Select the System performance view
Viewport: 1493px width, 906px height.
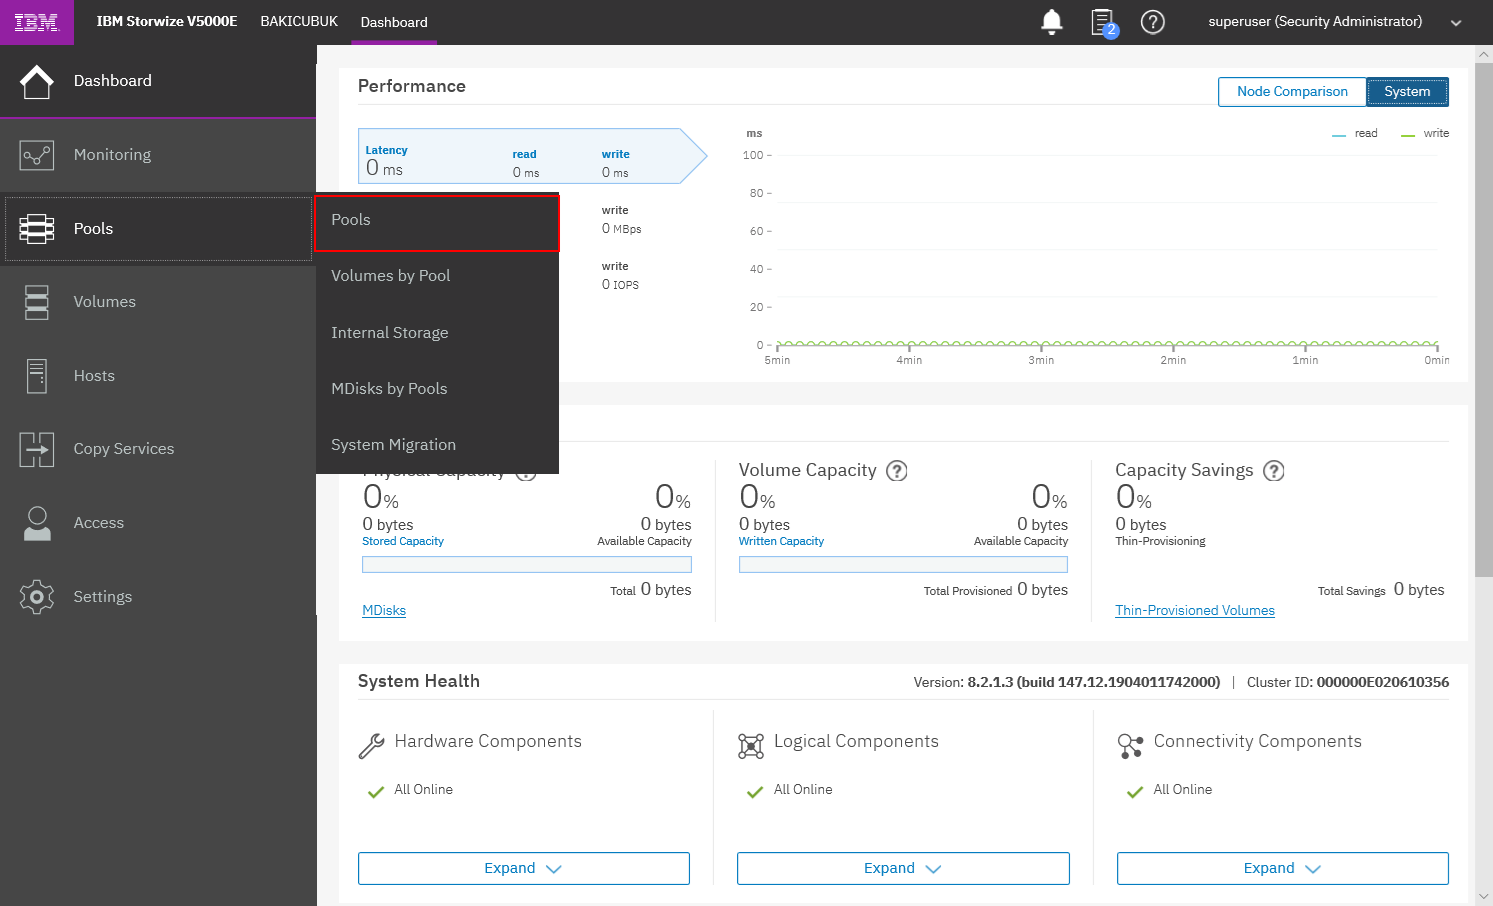coord(1406,92)
